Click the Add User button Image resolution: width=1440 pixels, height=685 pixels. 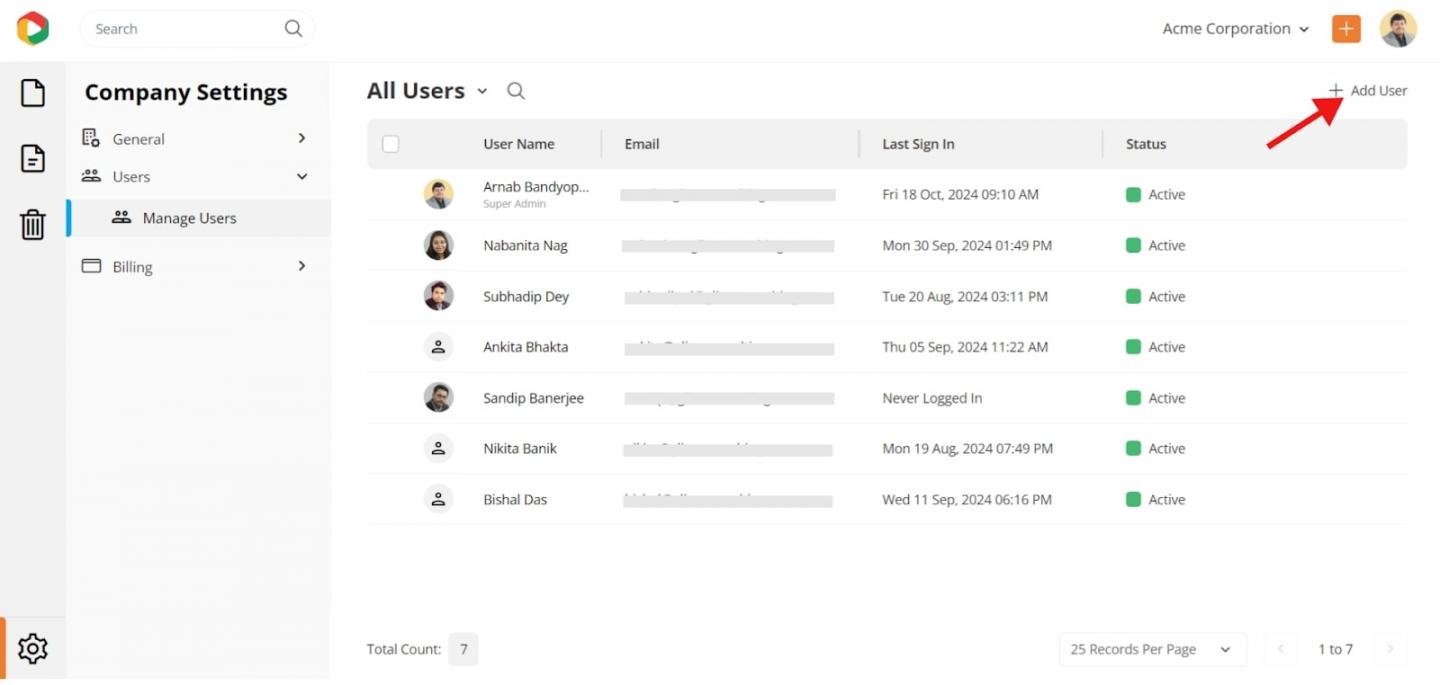pos(1368,91)
